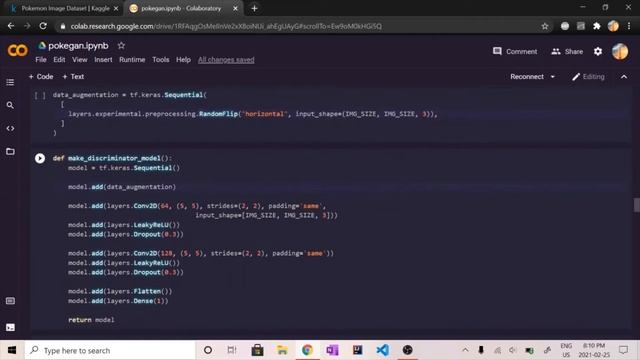The image size is (640, 360).
Task: Select the pokegan.ipynb Colaboratory tab
Action: [182, 8]
